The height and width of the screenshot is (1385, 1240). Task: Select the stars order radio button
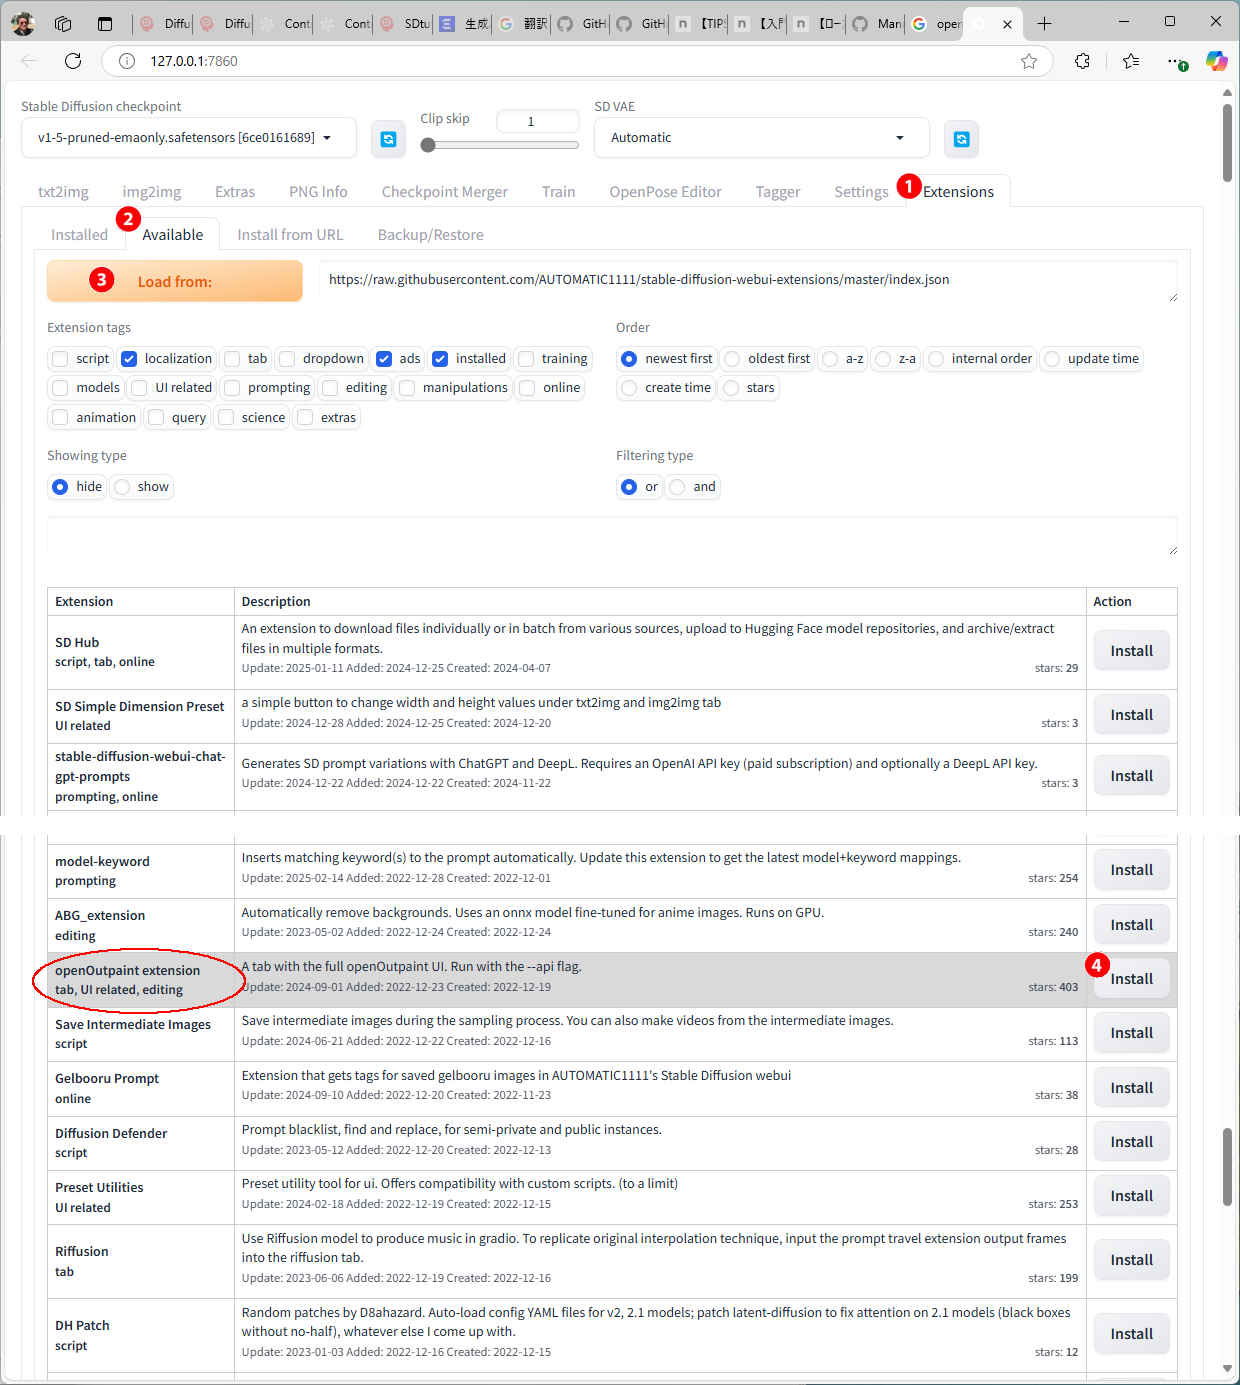(x=731, y=388)
